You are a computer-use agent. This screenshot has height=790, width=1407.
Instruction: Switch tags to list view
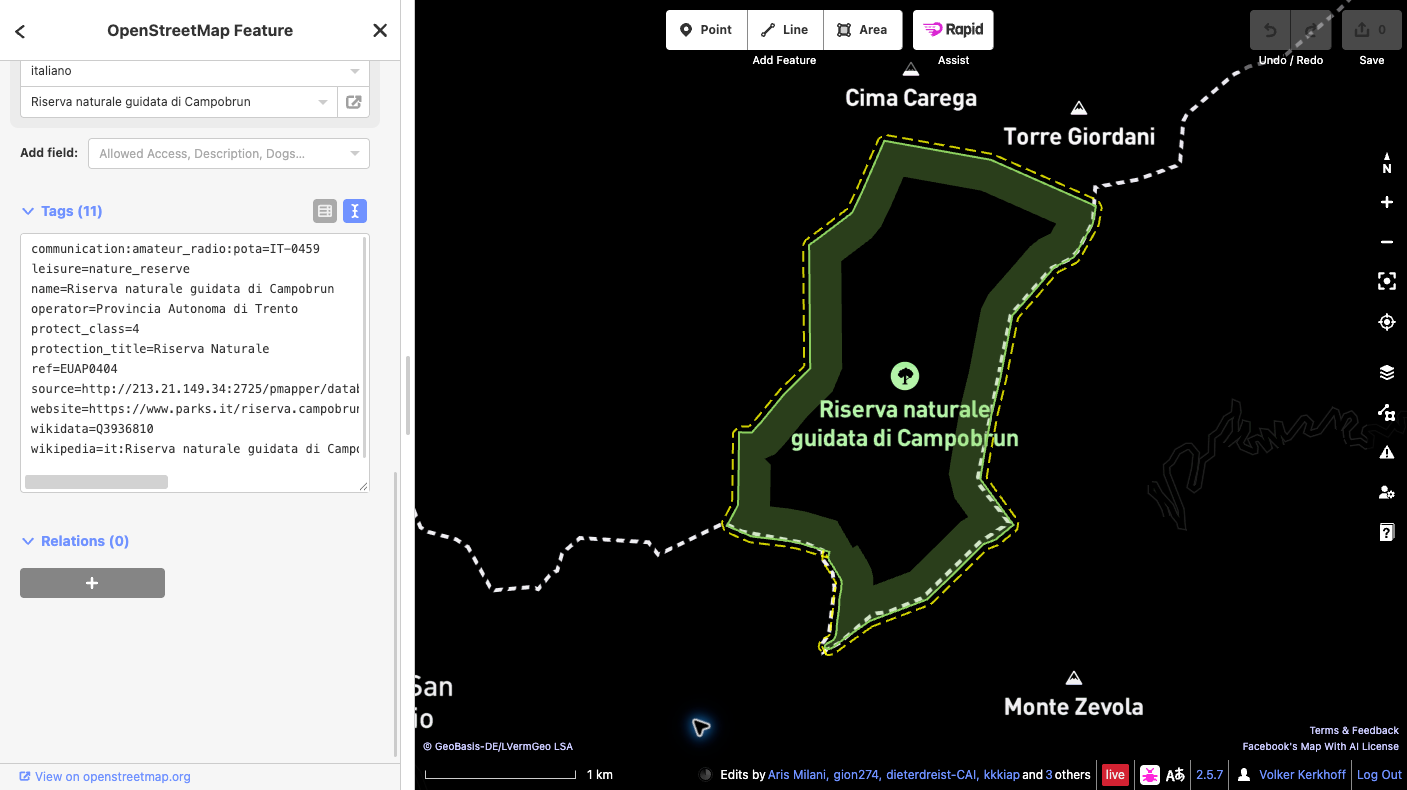point(324,211)
